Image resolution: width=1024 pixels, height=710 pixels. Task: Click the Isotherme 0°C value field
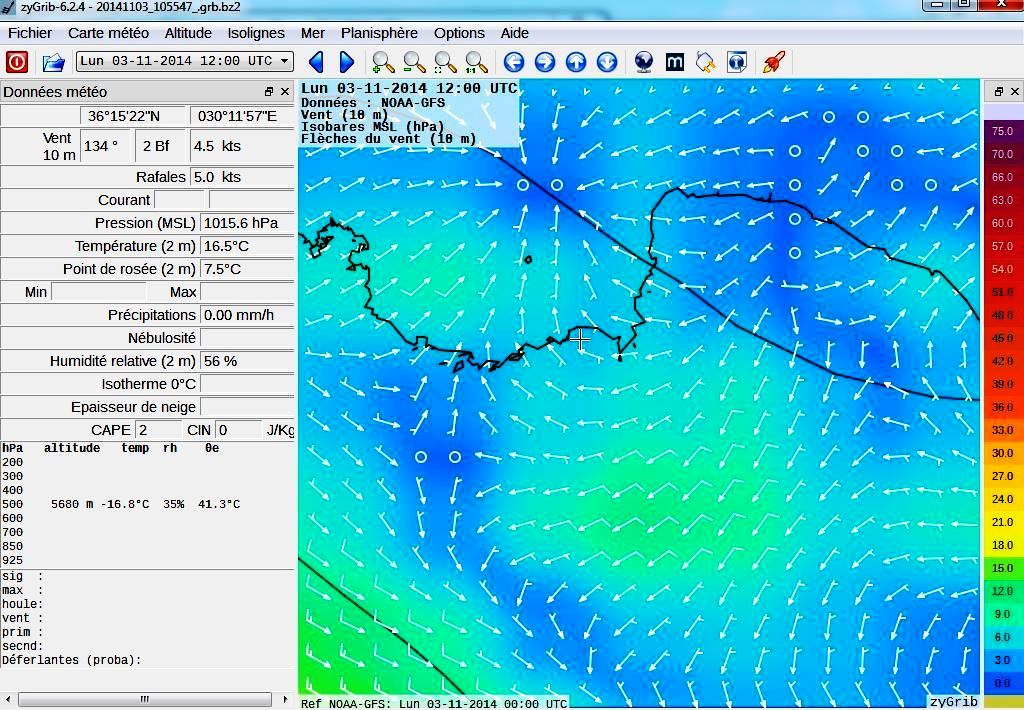point(247,384)
